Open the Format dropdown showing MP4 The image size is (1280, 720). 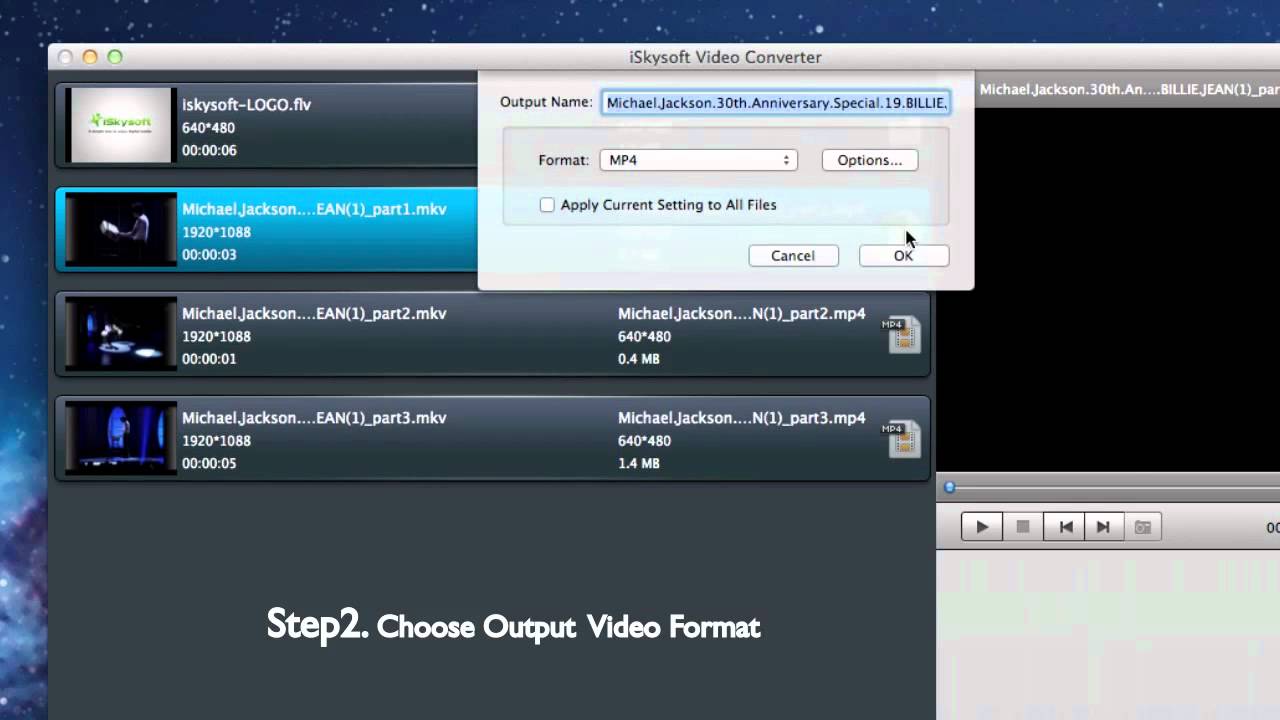(698, 160)
